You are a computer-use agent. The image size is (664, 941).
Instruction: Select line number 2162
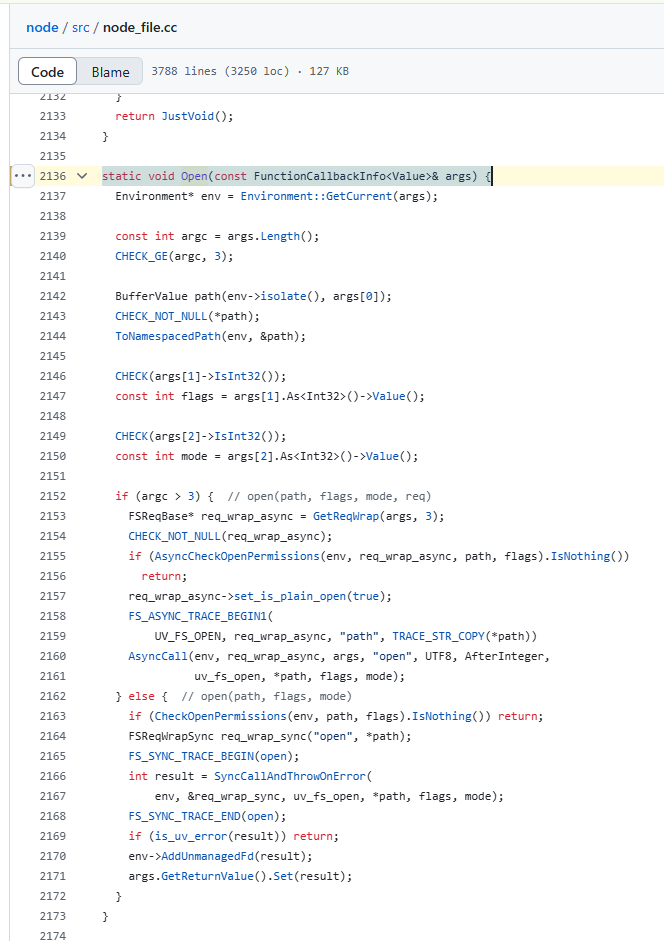(x=53, y=696)
